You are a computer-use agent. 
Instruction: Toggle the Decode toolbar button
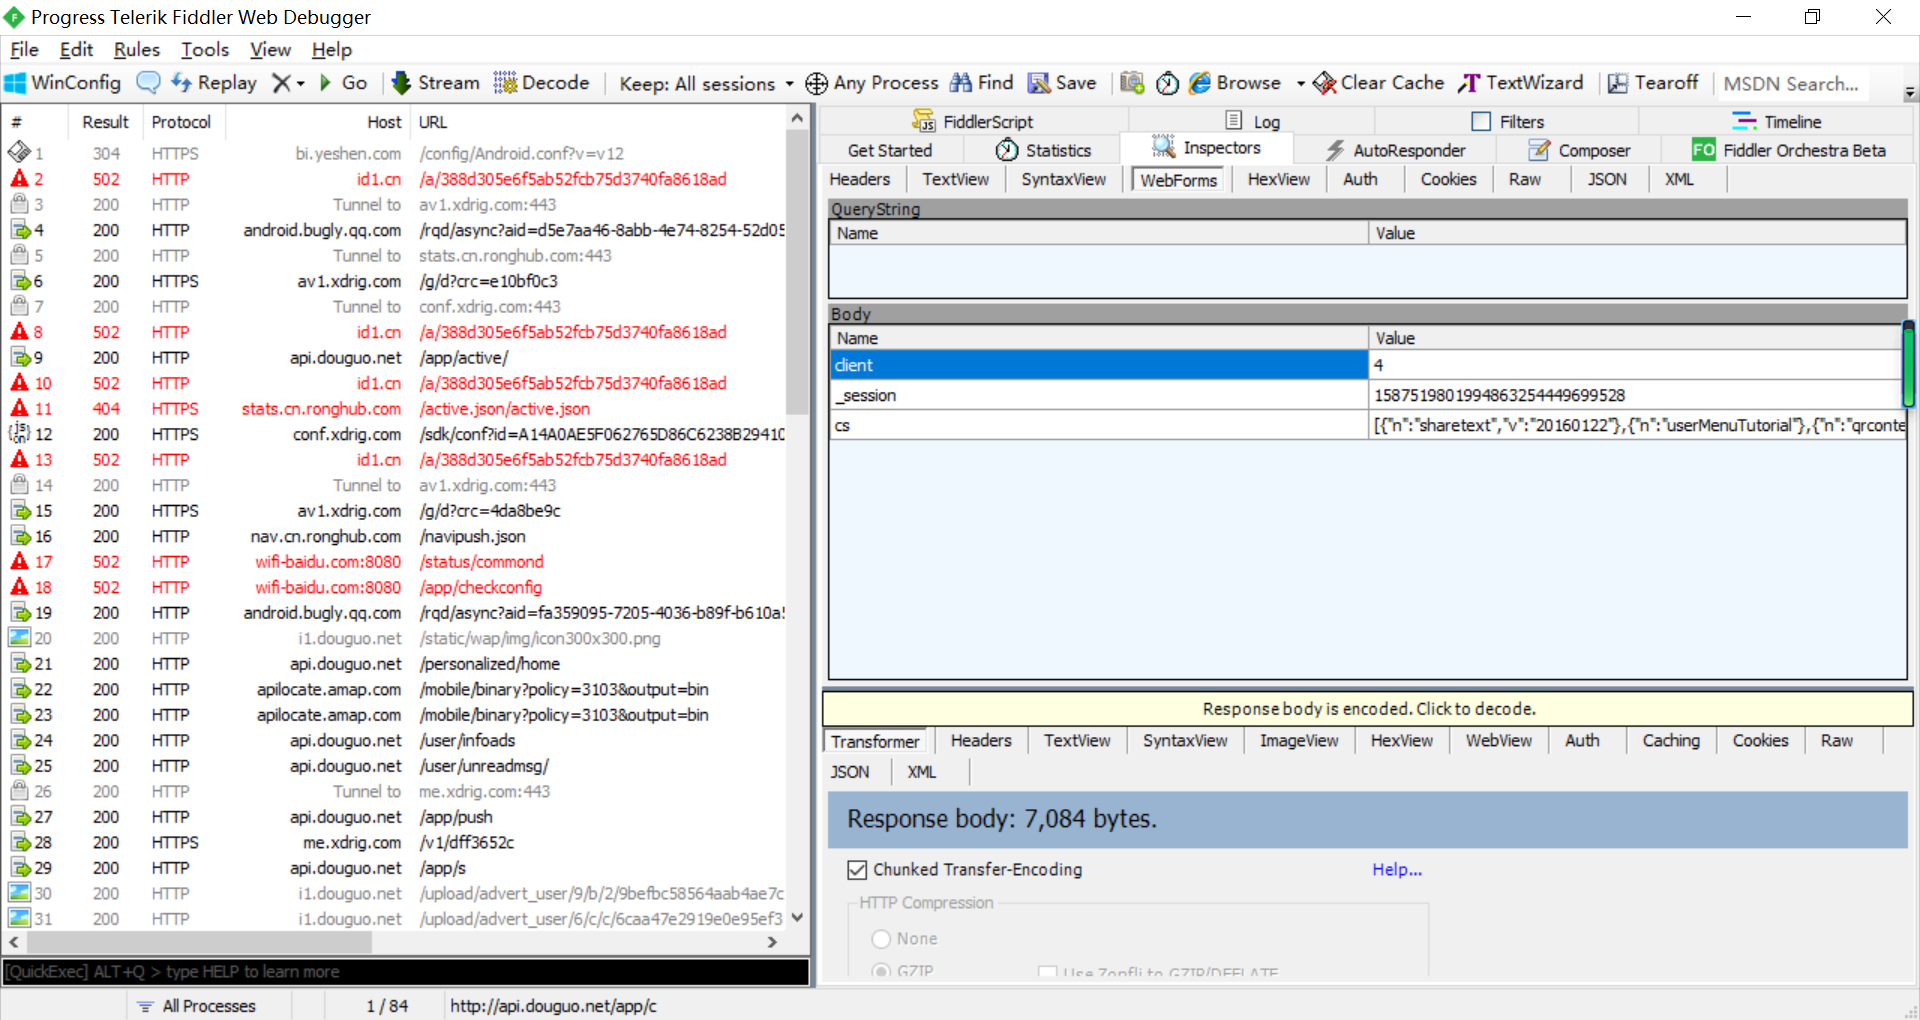click(x=542, y=83)
